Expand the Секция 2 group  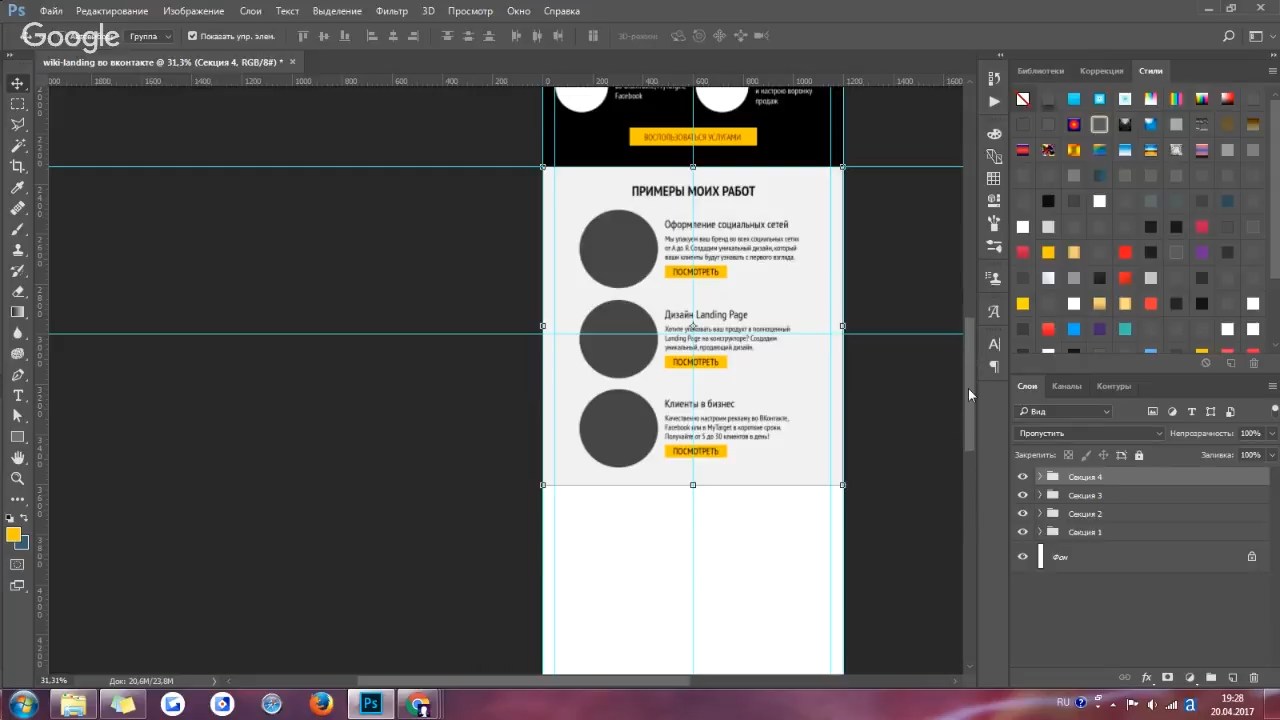point(1039,513)
